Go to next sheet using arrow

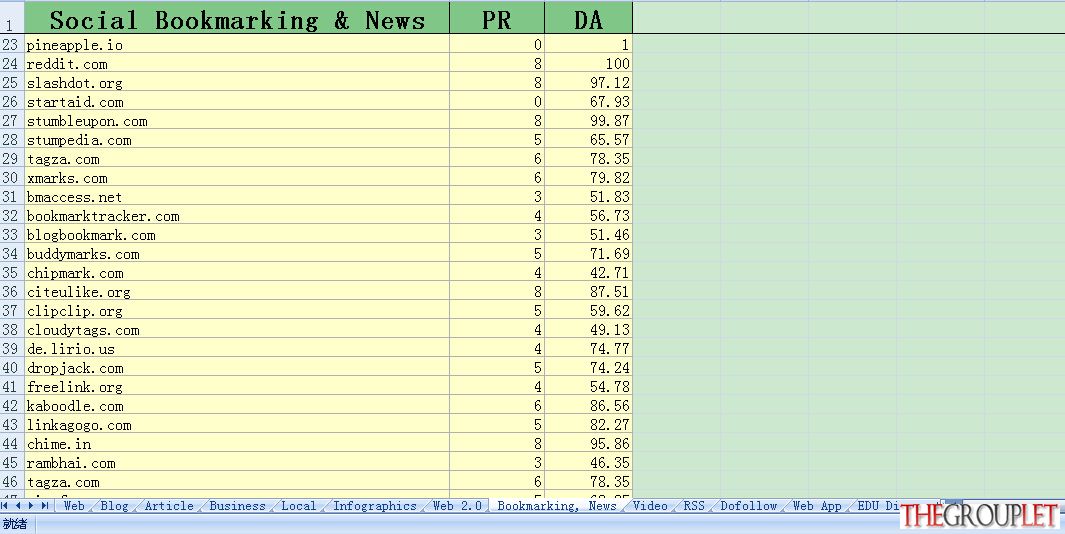pos(31,505)
